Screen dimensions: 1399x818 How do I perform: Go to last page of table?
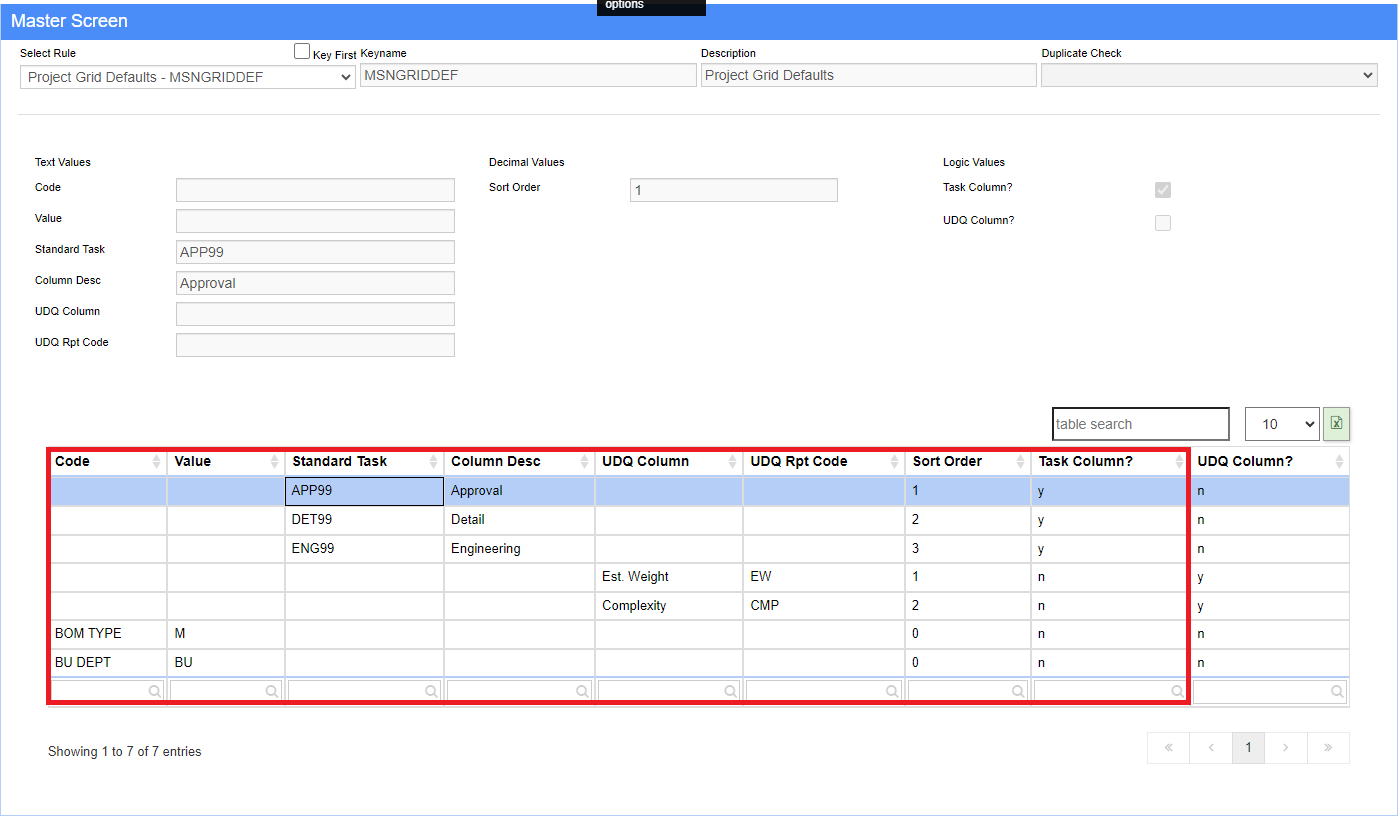(1328, 748)
